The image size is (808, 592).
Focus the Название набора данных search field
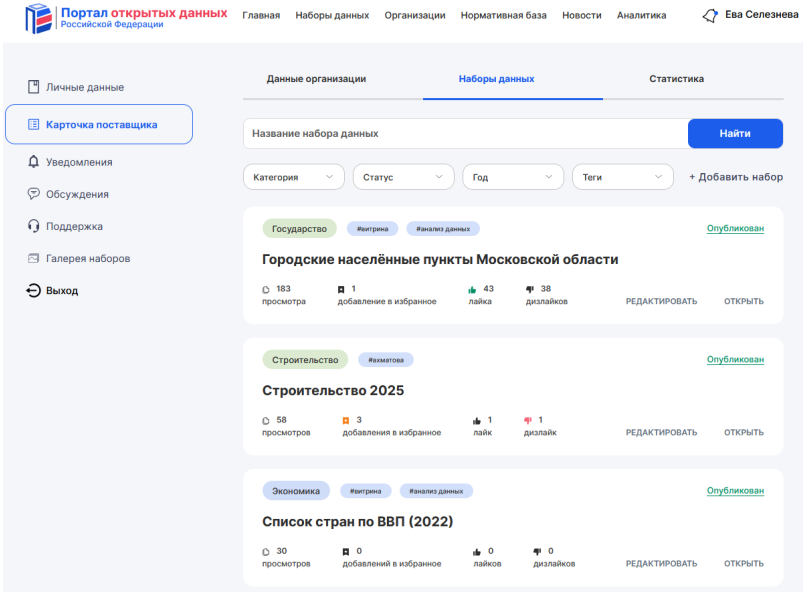(465, 133)
